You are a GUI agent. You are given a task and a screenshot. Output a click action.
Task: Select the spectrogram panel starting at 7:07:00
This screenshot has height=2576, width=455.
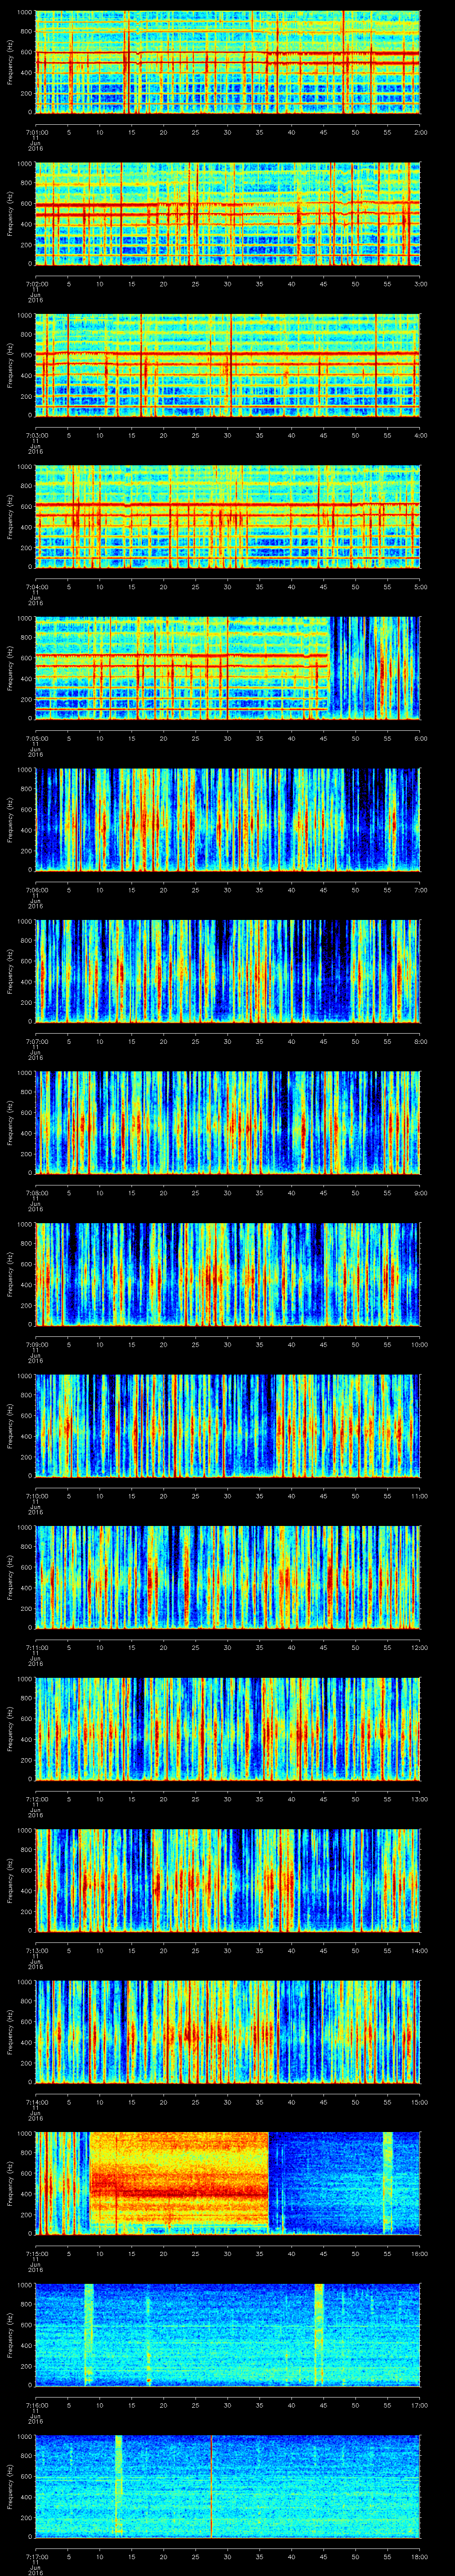(x=228, y=971)
